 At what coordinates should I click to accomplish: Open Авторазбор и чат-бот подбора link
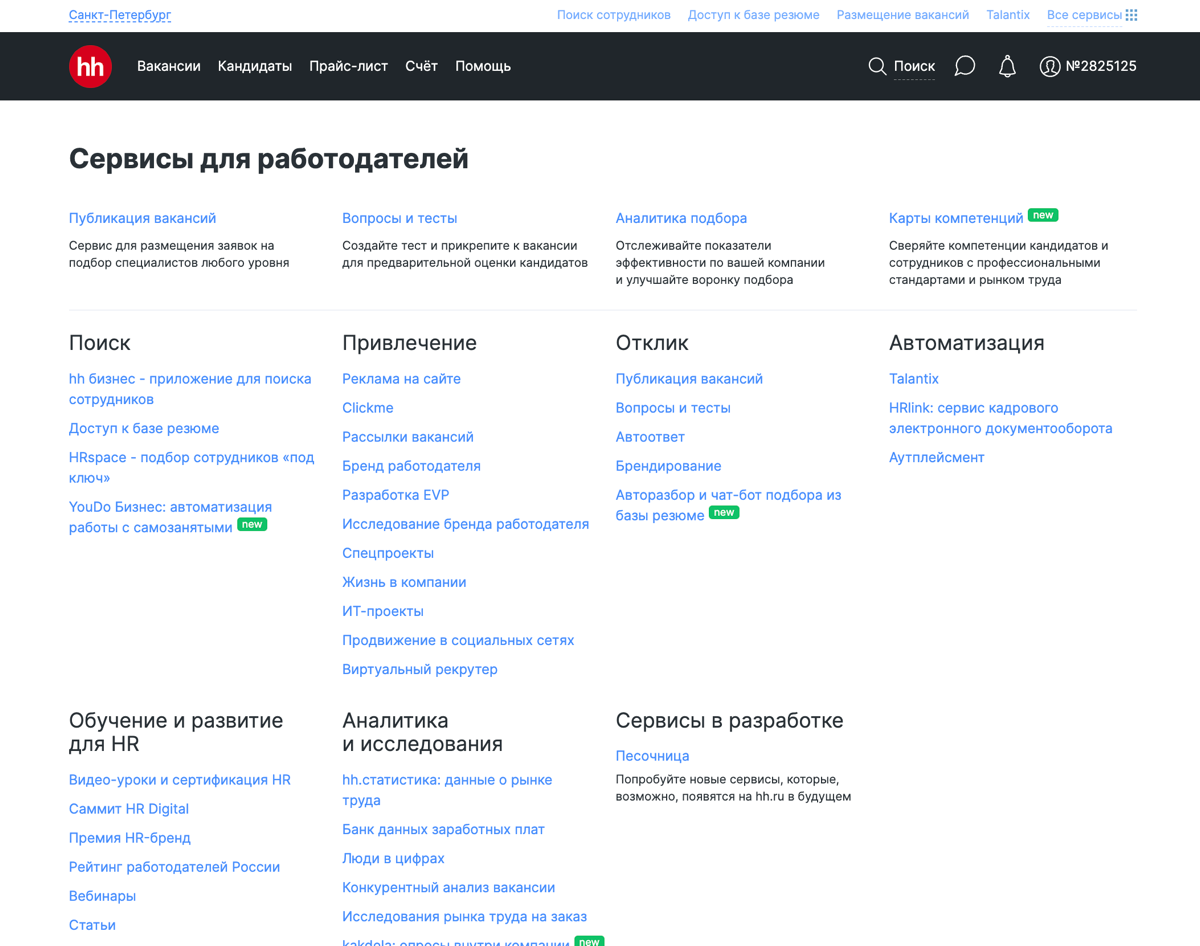[728, 505]
